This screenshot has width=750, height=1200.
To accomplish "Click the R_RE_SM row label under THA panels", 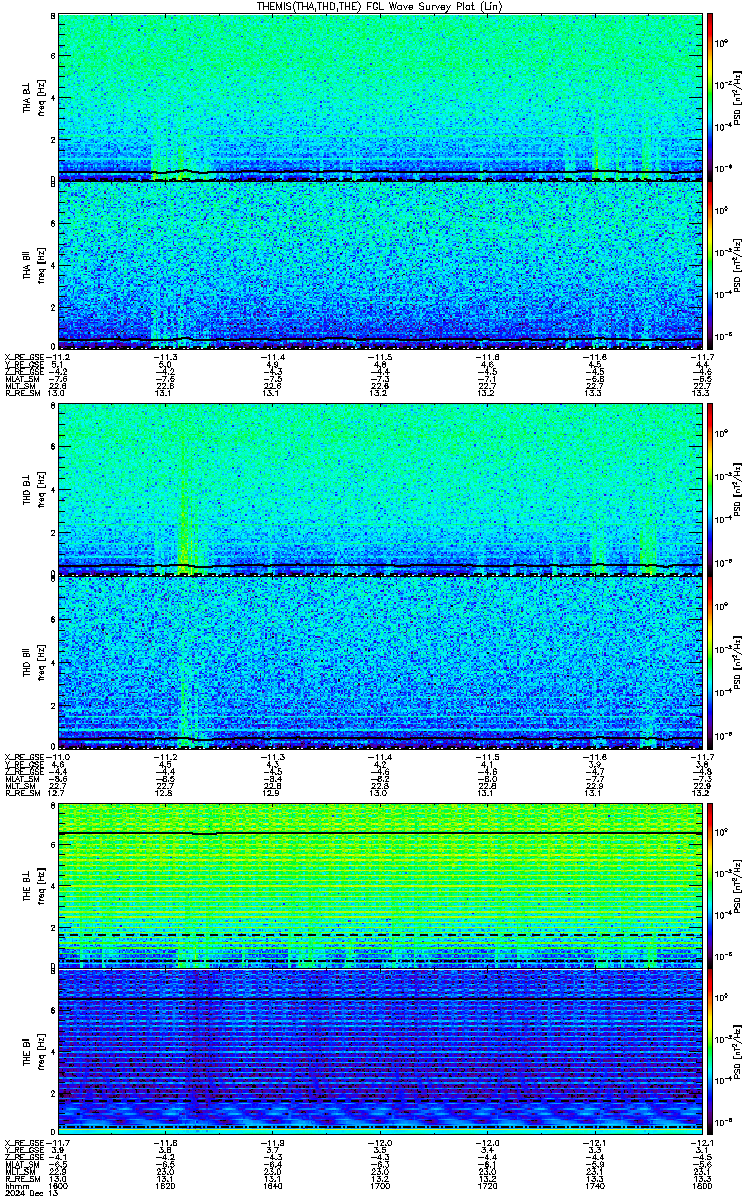I will (x=24, y=394).
